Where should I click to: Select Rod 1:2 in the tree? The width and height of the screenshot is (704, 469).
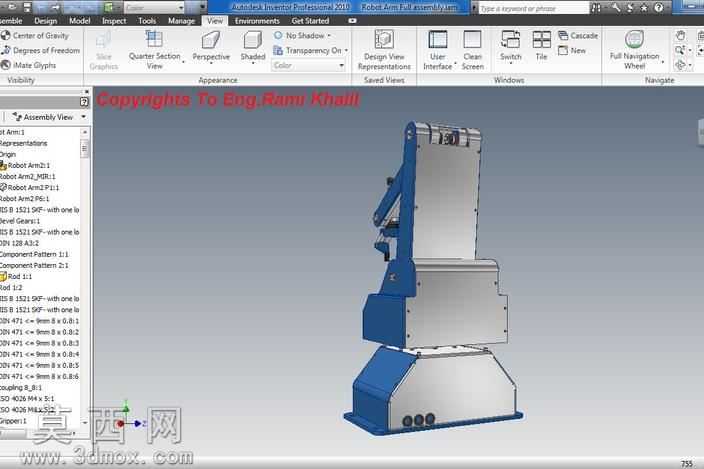tap(11, 287)
